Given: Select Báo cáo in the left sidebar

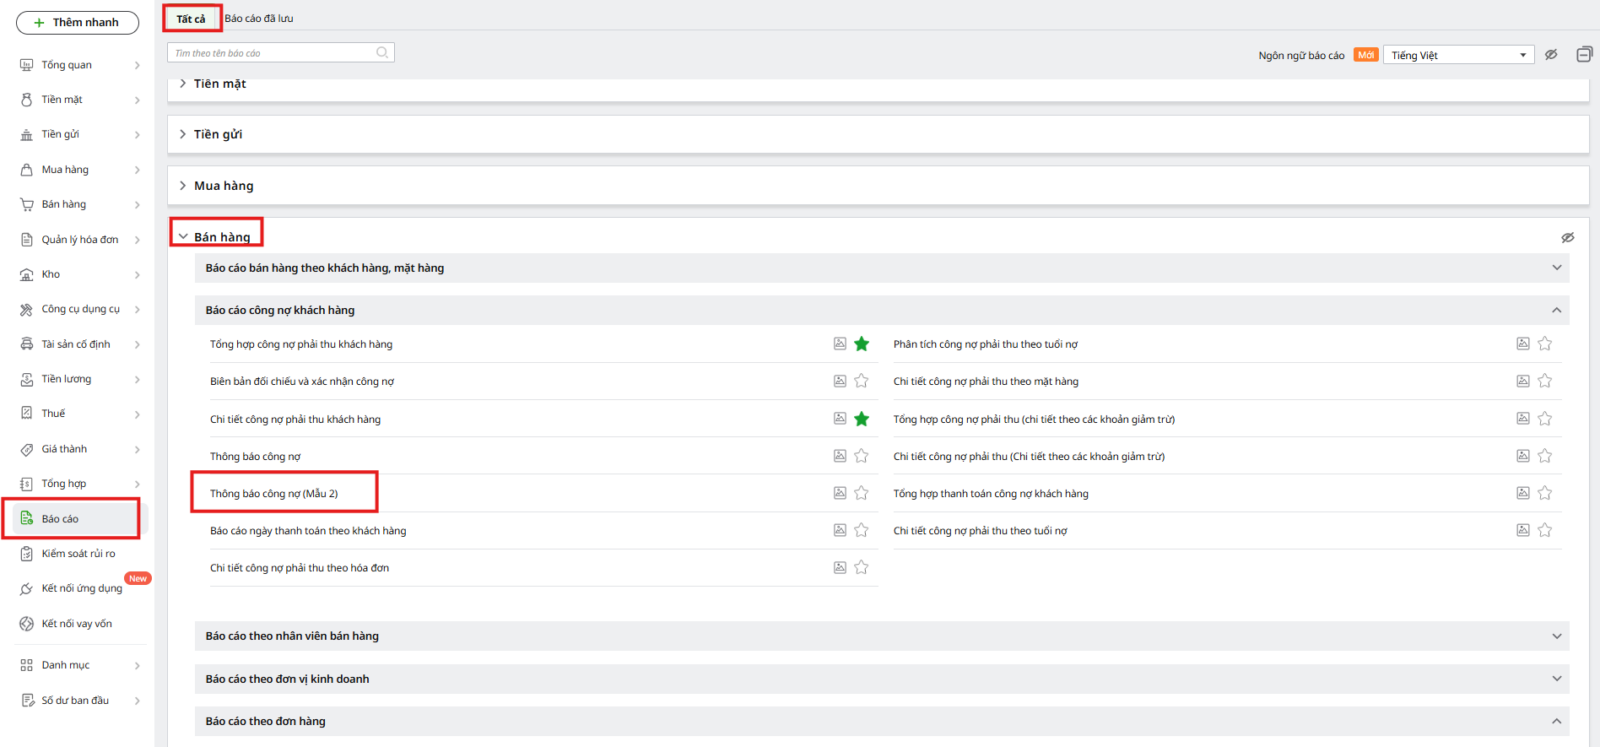Looking at the screenshot, I should [60, 519].
